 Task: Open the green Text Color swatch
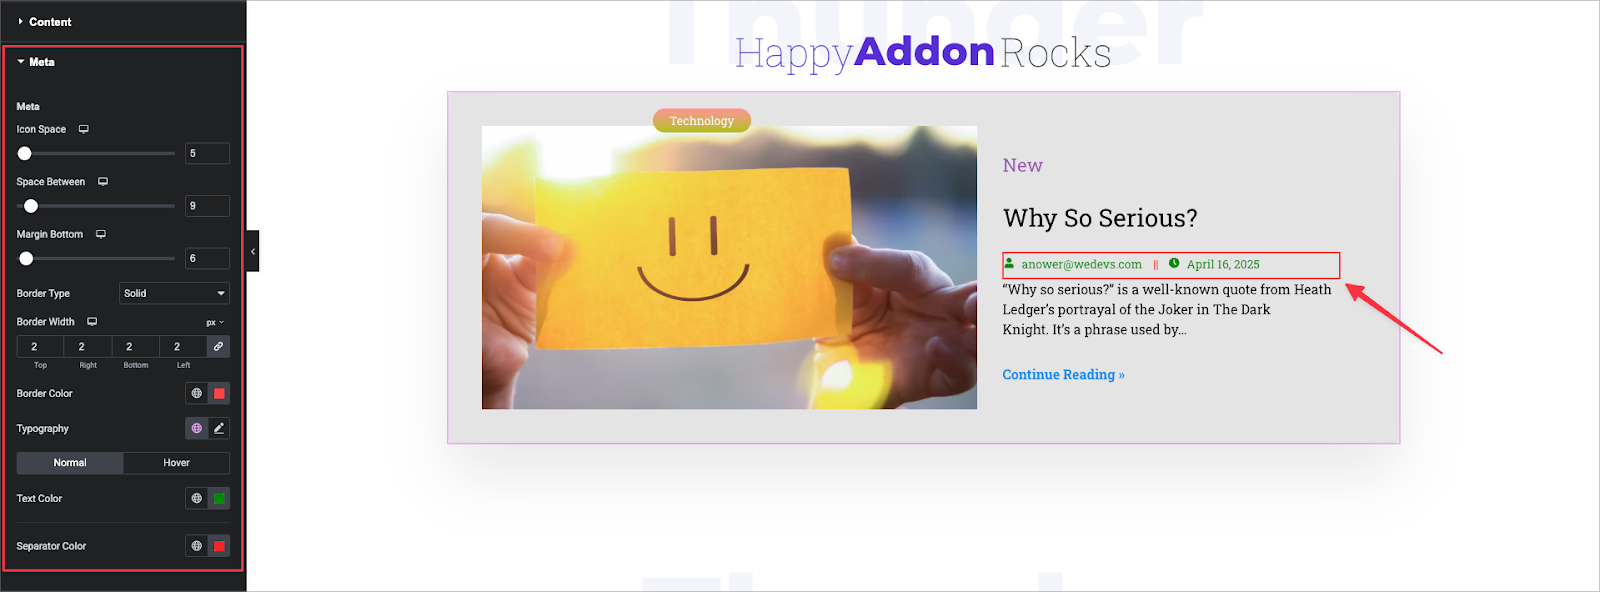click(219, 498)
